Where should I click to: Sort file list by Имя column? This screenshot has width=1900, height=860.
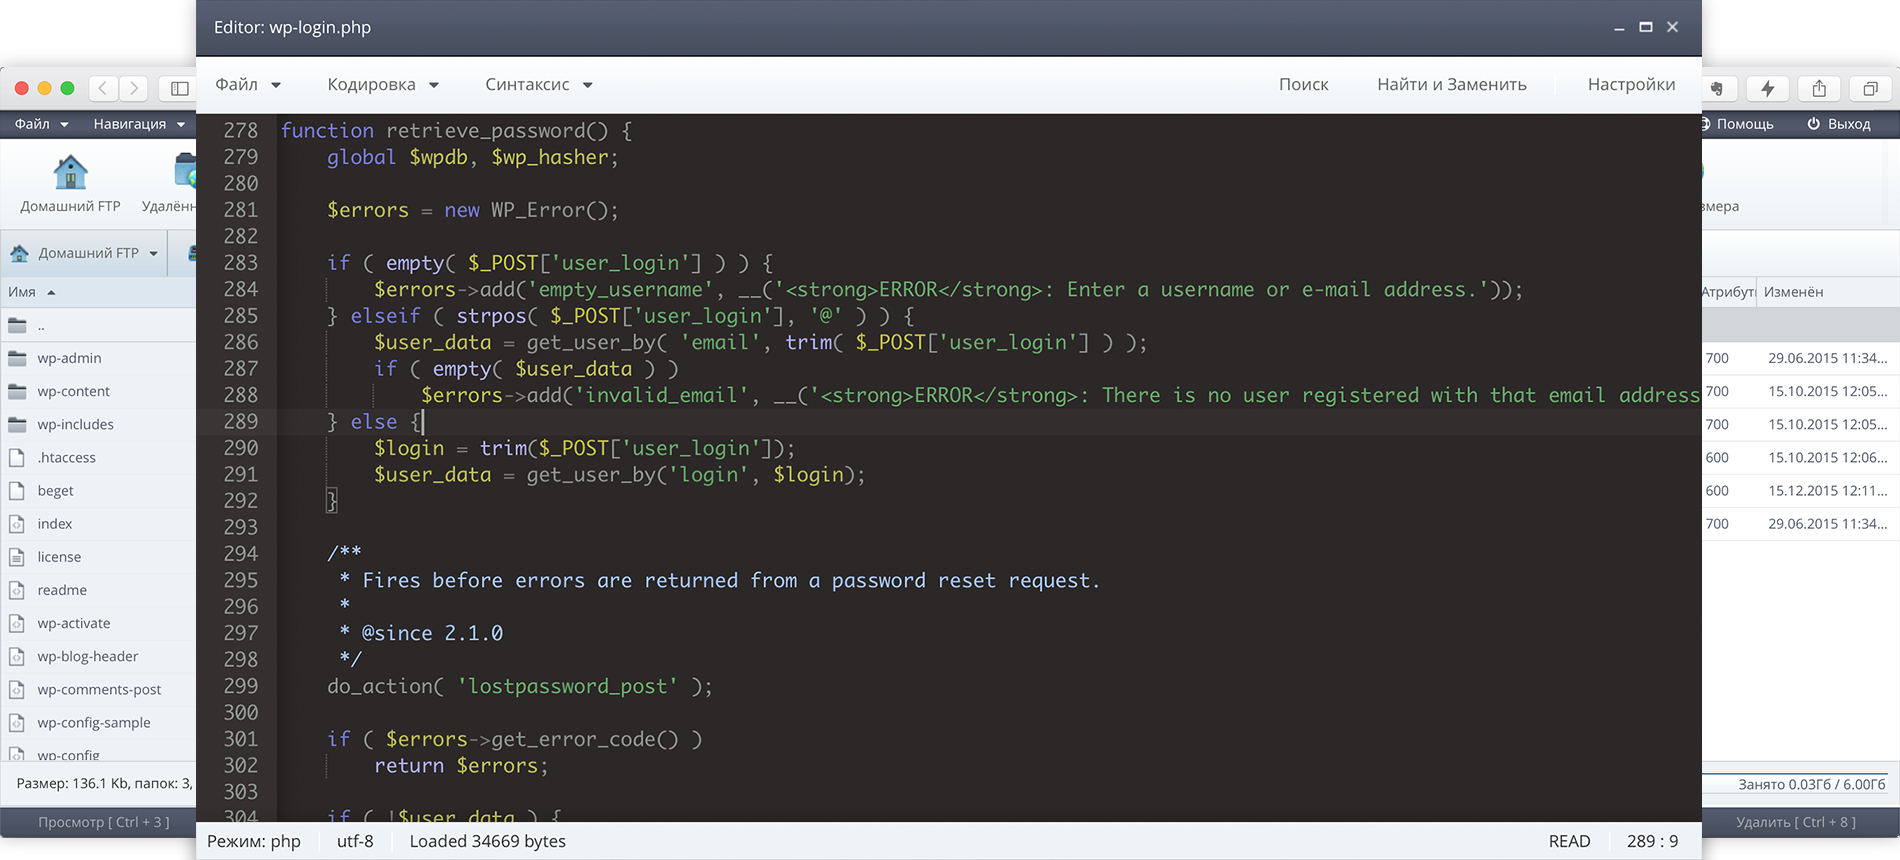pyautogui.click(x=31, y=292)
